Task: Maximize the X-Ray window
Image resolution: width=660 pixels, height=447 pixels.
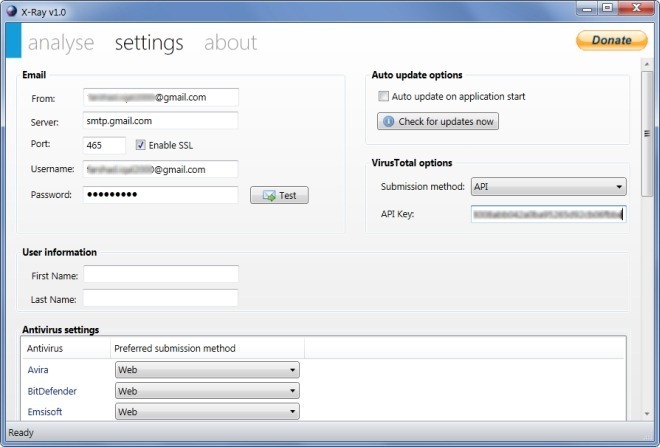Action: 607,8
